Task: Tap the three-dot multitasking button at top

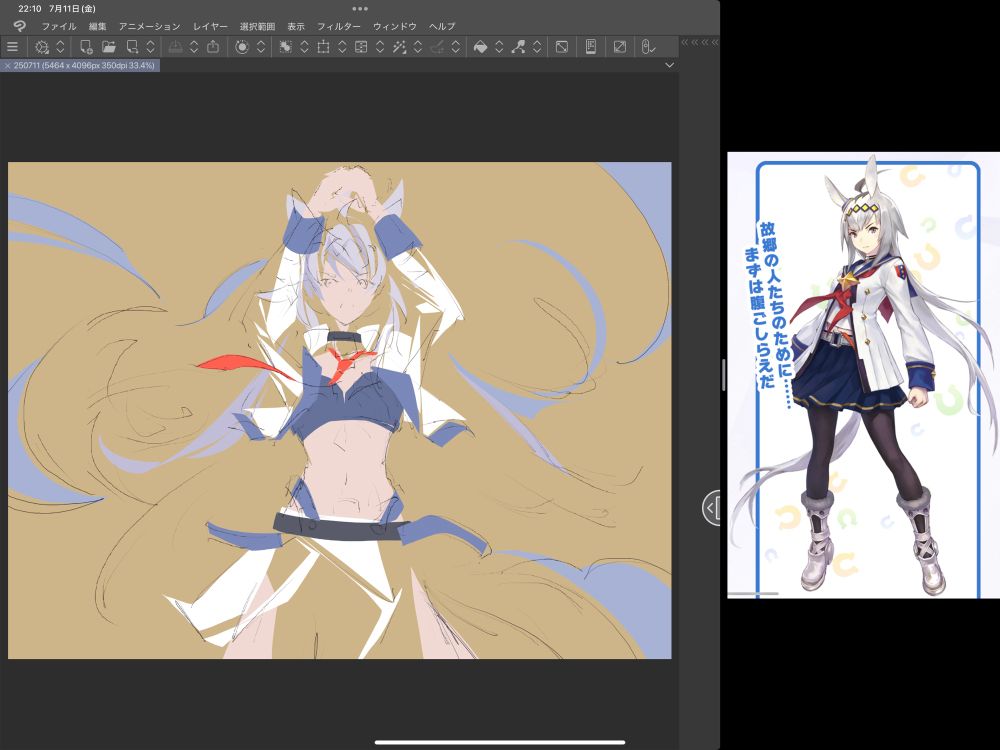Action: tap(360, 9)
